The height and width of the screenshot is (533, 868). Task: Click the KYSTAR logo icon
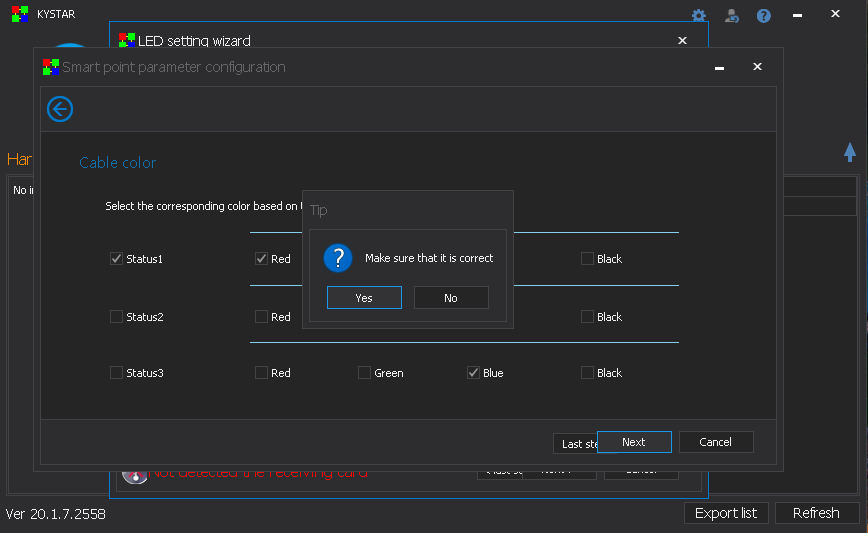click(19, 14)
